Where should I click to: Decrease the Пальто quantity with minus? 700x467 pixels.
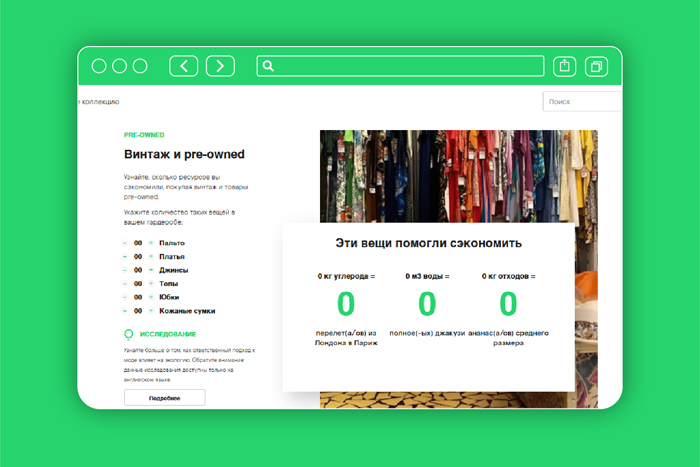coord(125,243)
